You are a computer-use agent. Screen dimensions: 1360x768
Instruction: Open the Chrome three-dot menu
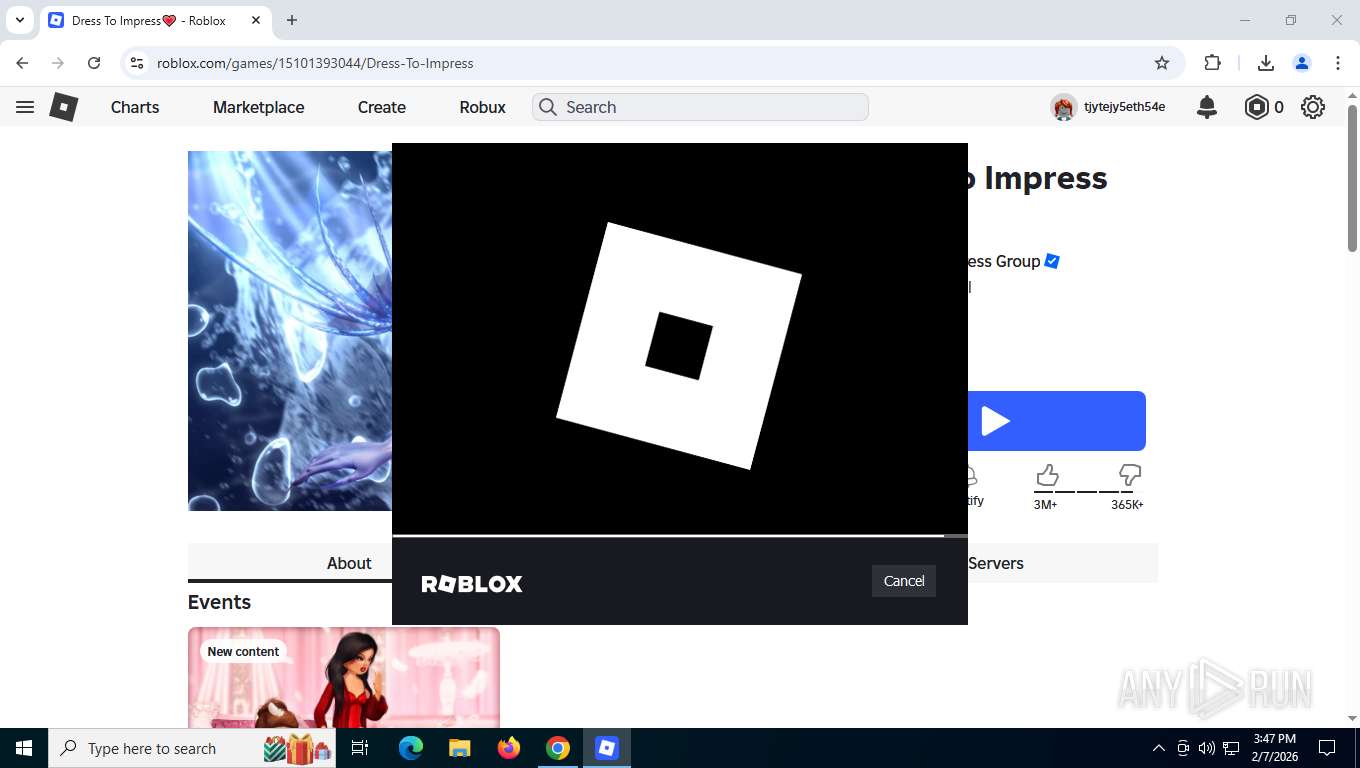[x=1338, y=63]
